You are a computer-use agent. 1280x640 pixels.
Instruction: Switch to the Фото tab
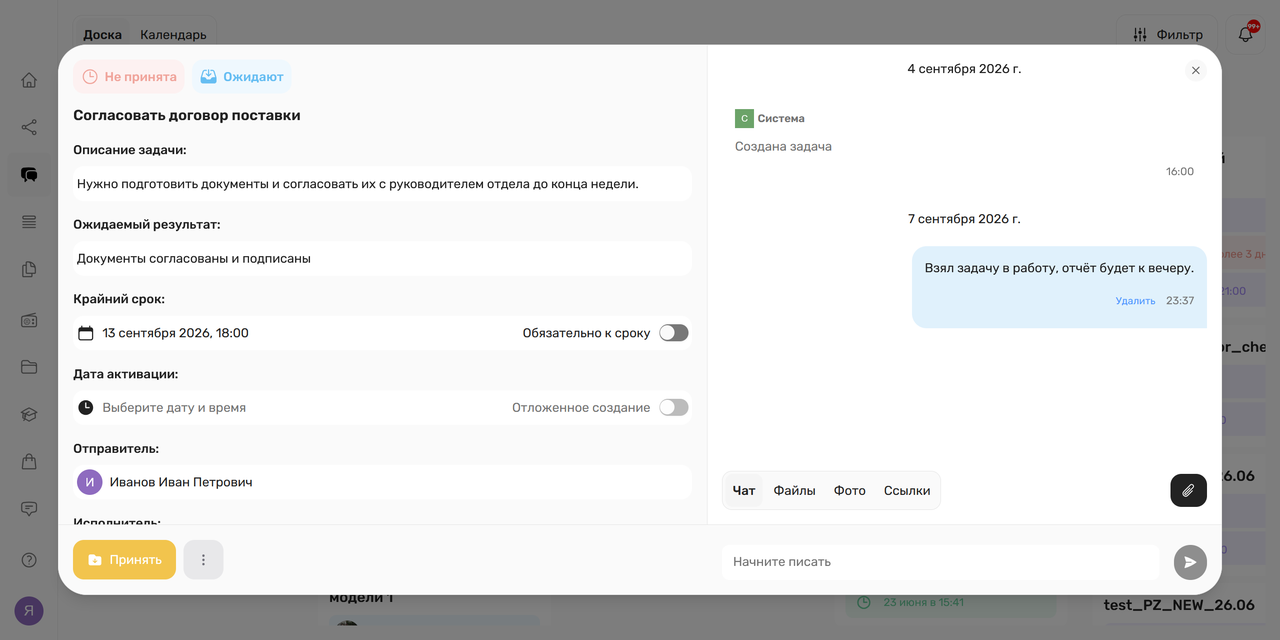[x=850, y=491]
